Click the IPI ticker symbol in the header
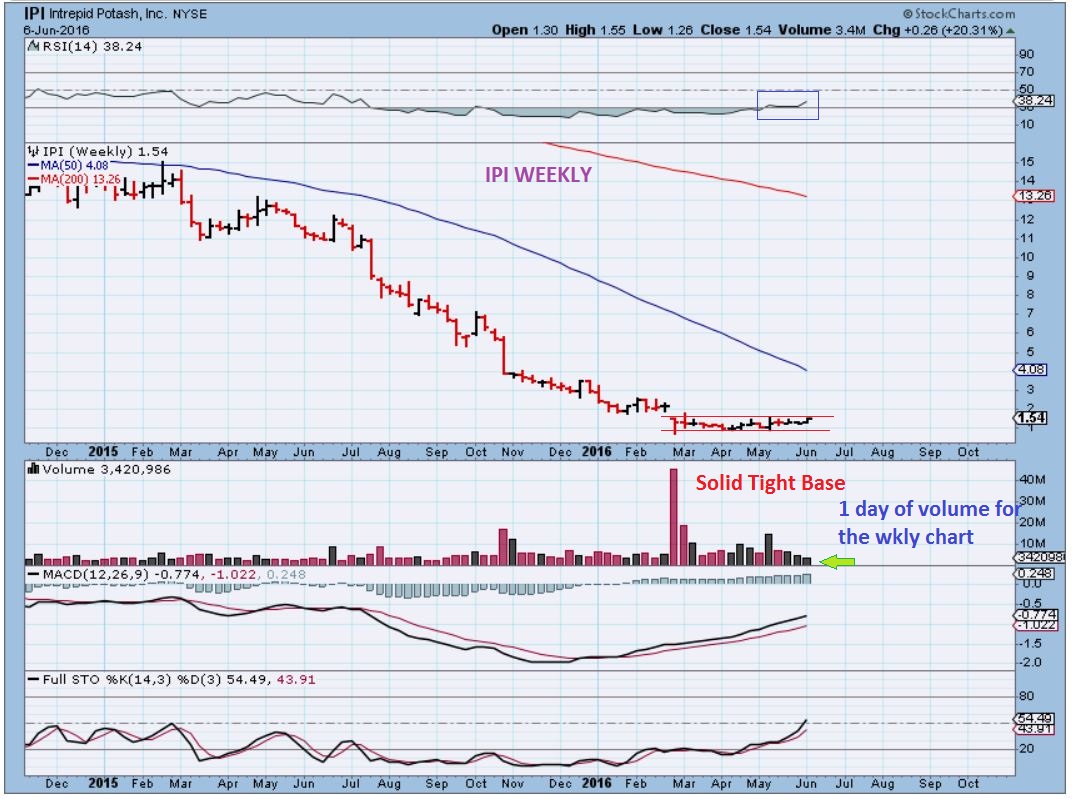Screen dimensions: 1073x799 point(34,13)
